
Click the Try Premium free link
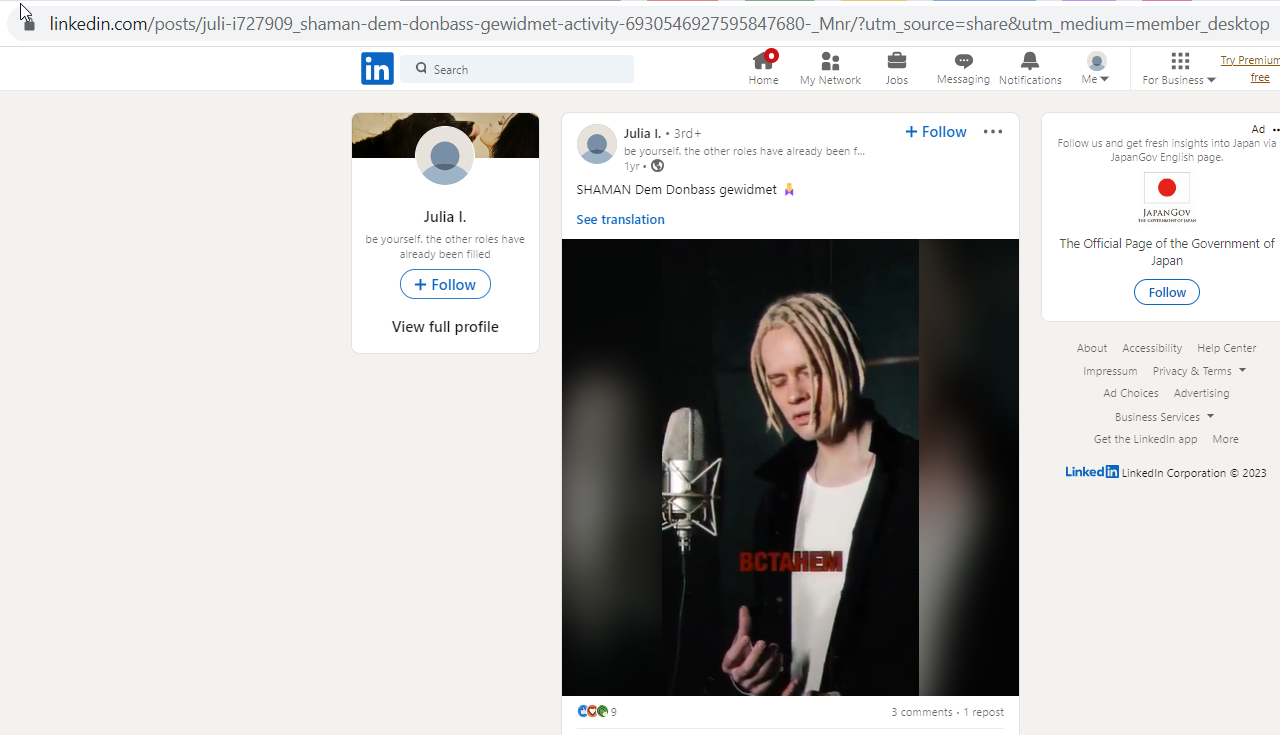click(x=1250, y=69)
